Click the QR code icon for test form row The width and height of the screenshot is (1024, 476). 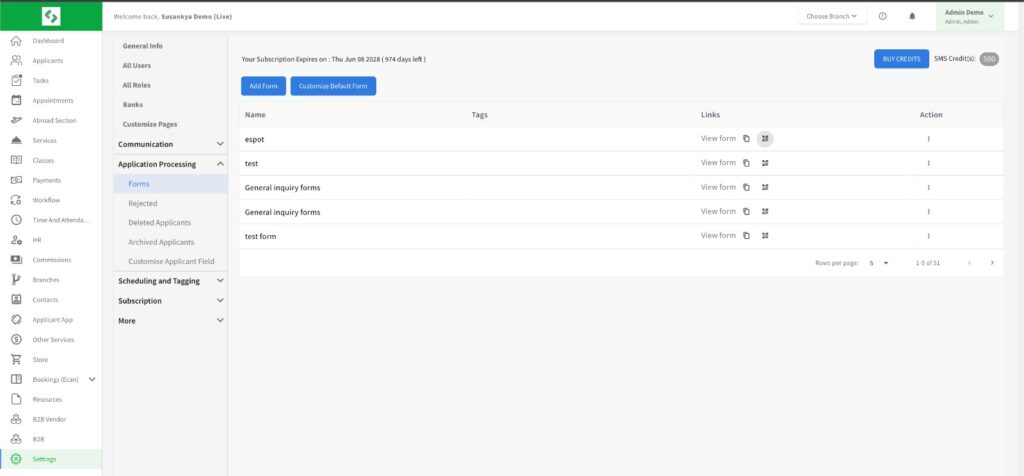pyautogui.click(x=765, y=236)
